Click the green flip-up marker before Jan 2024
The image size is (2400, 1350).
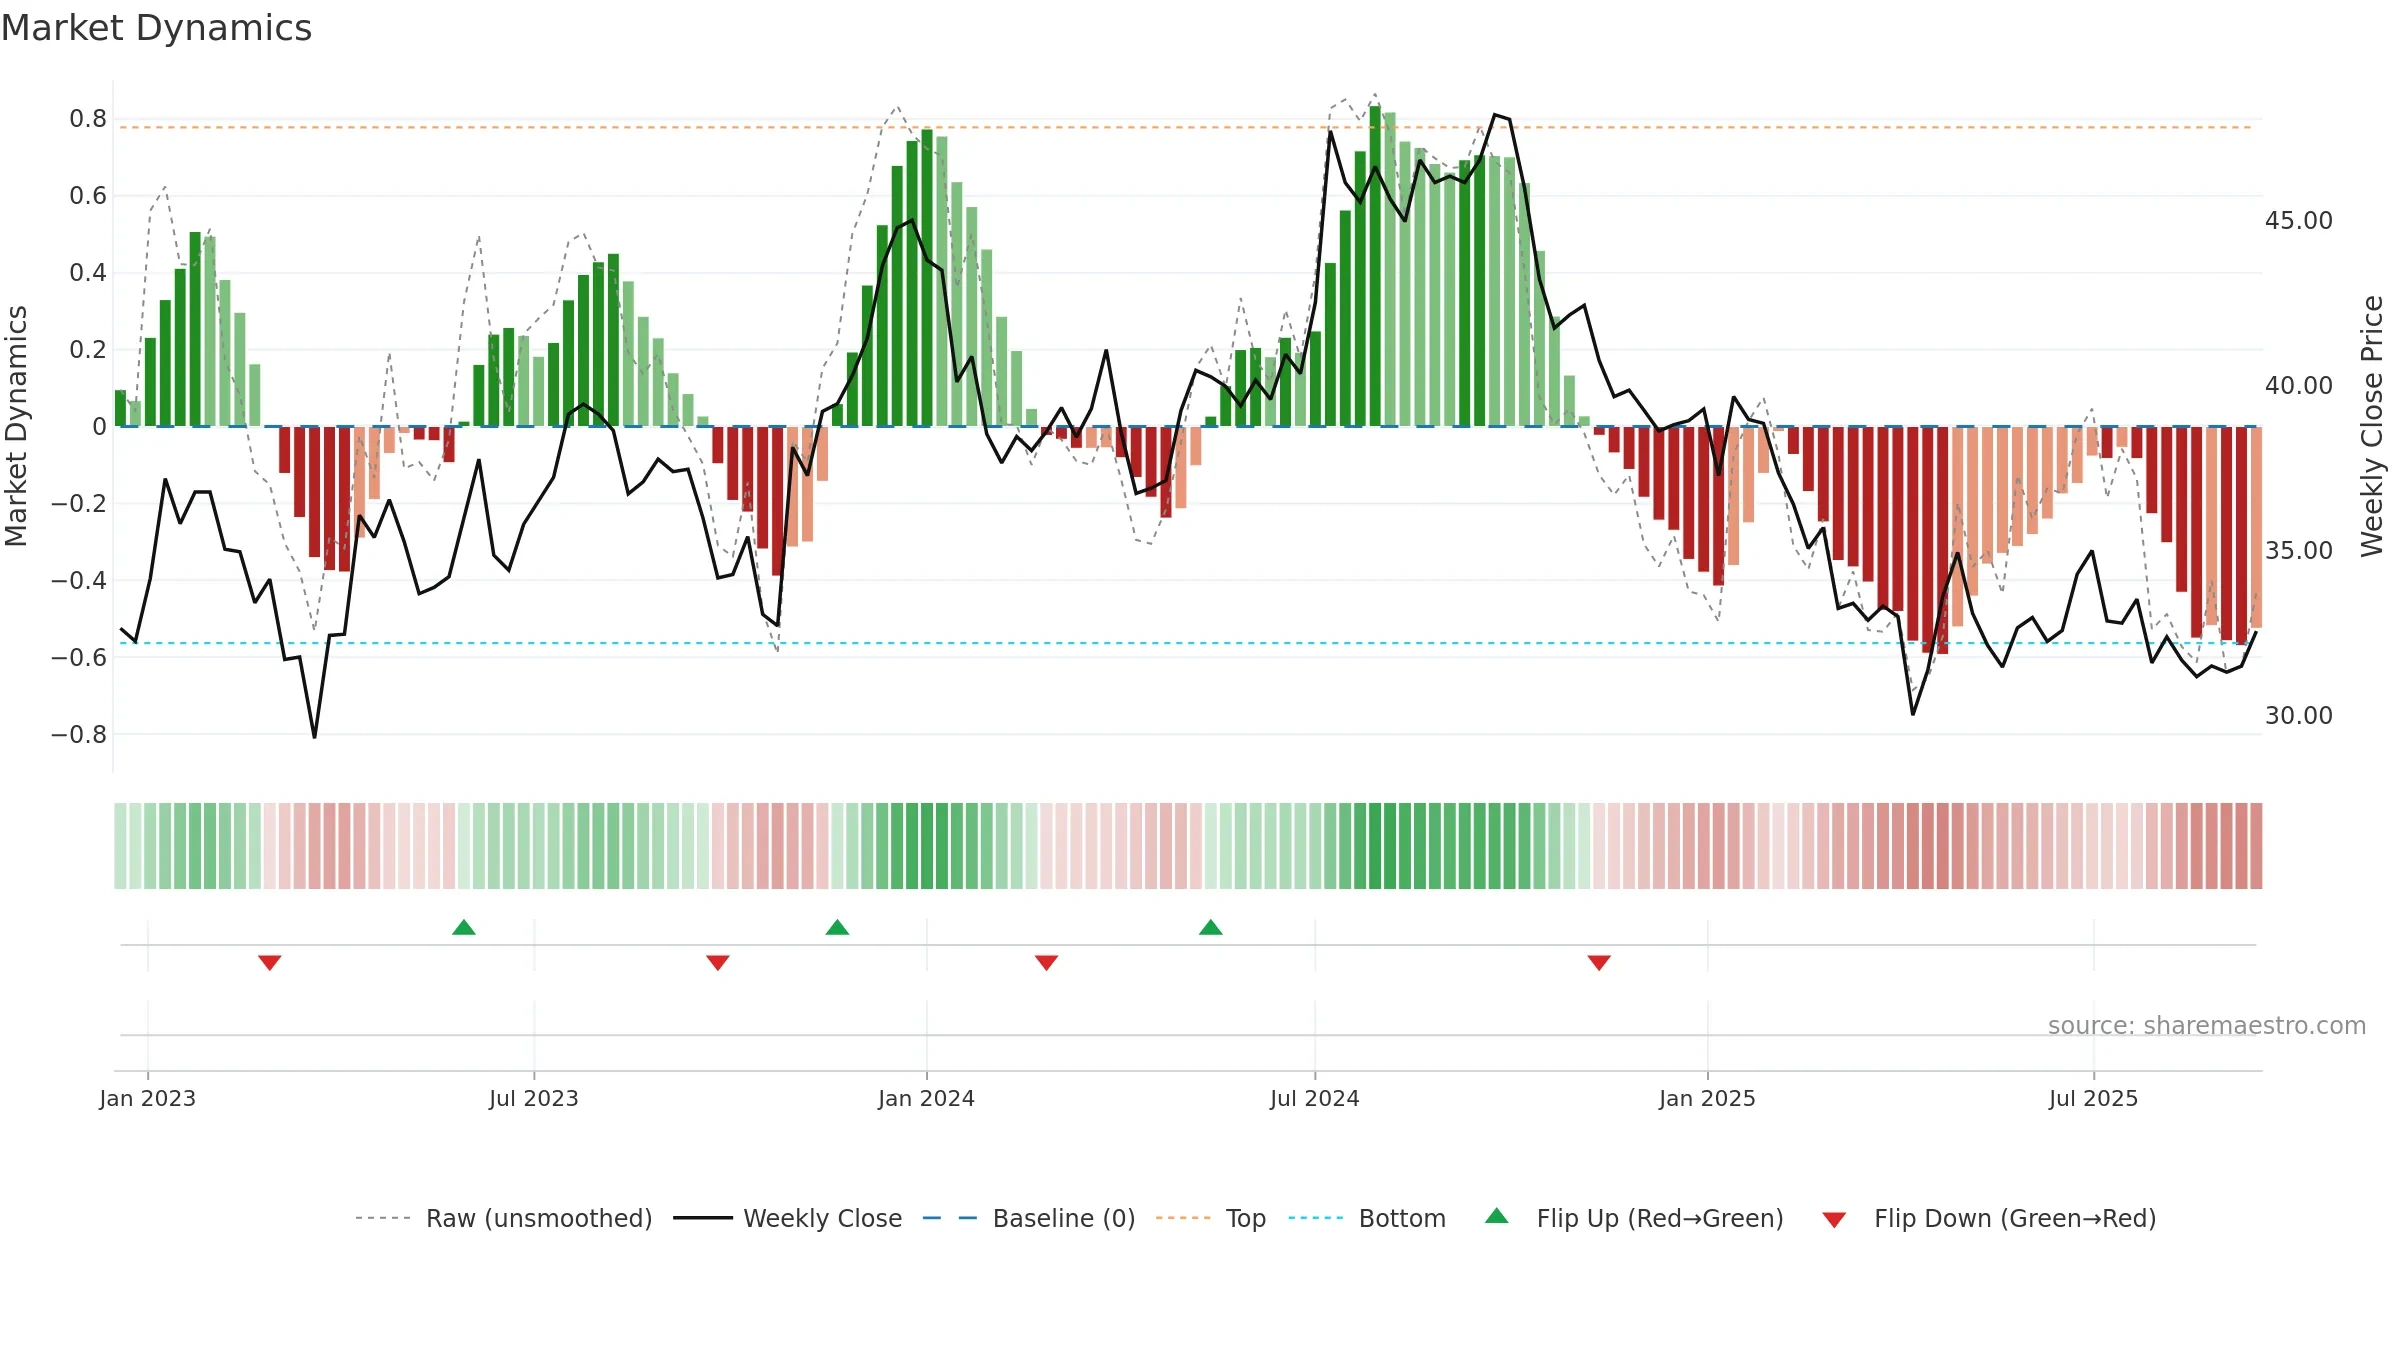pos(838,927)
